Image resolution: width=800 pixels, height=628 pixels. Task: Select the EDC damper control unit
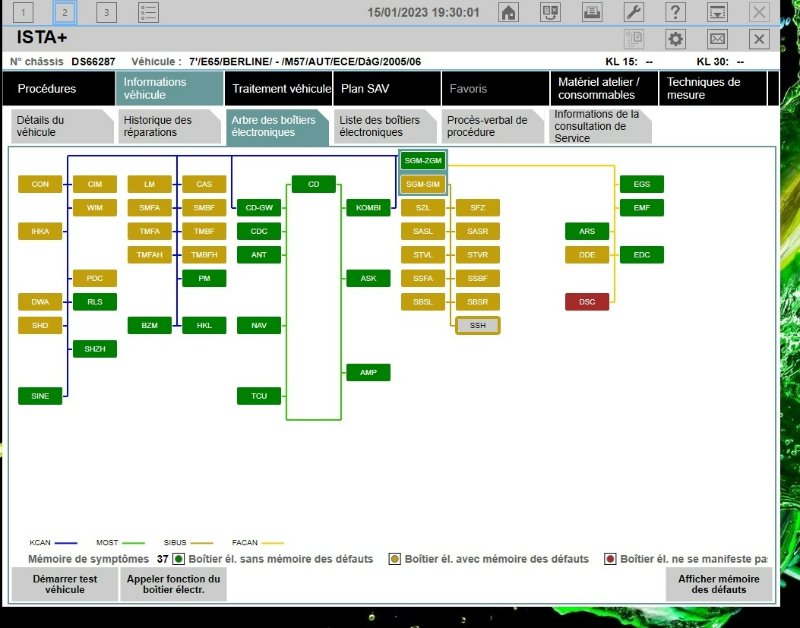click(642, 255)
